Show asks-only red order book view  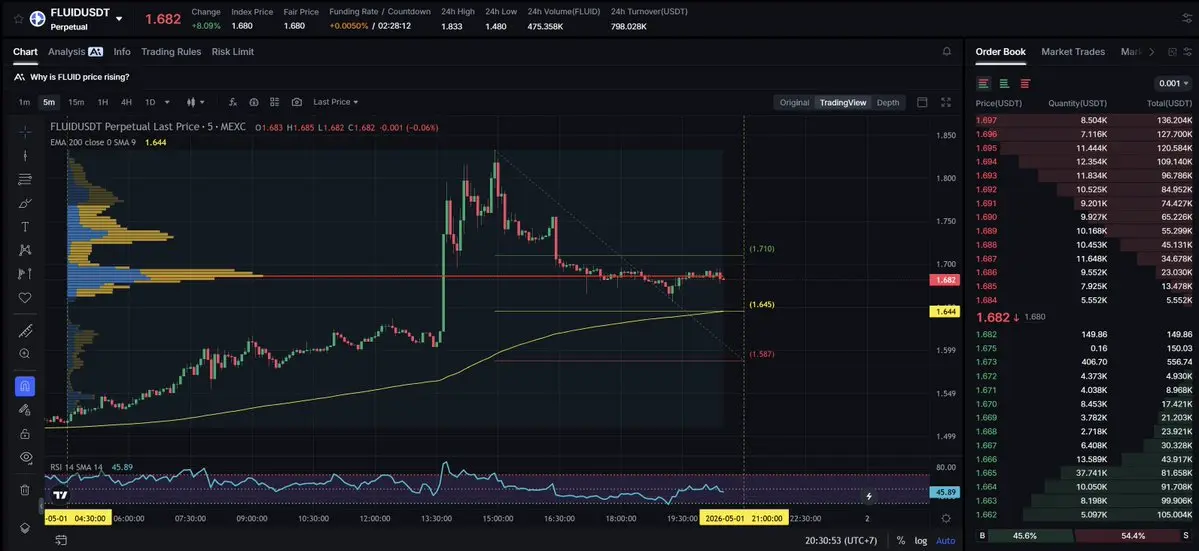coord(1025,83)
